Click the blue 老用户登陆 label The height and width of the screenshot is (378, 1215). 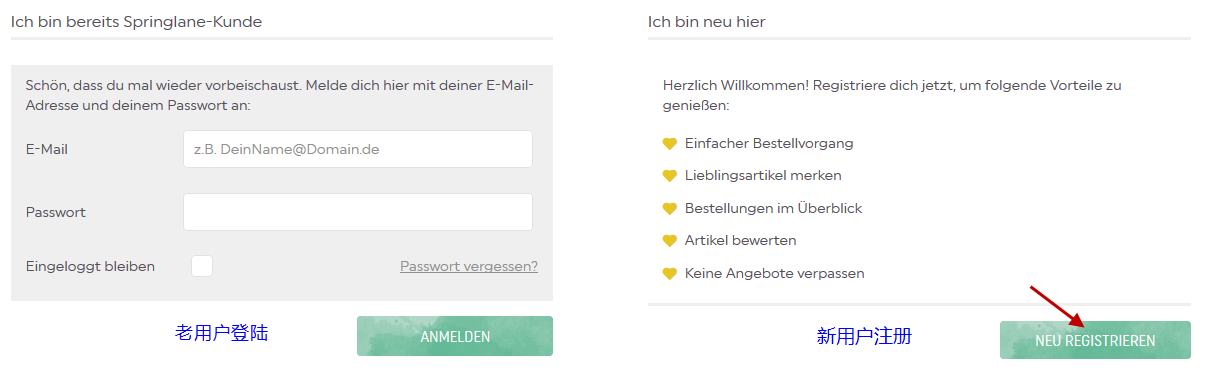(x=222, y=333)
